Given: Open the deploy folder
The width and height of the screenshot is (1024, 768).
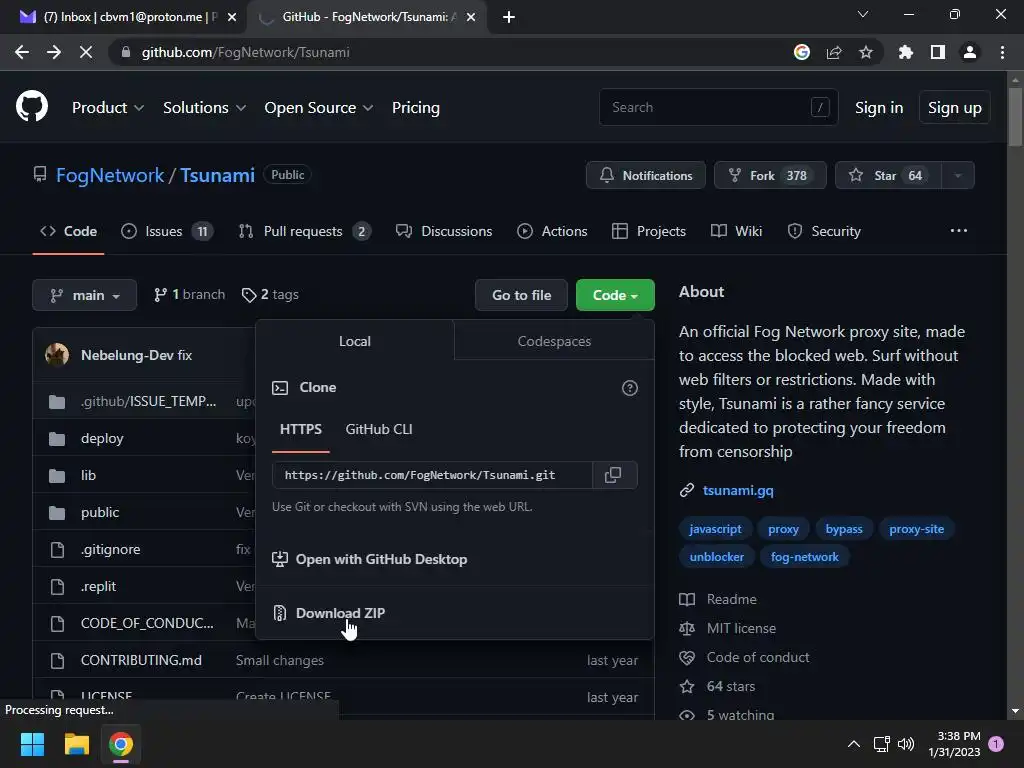Looking at the screenshot, I should coord(102,438).
